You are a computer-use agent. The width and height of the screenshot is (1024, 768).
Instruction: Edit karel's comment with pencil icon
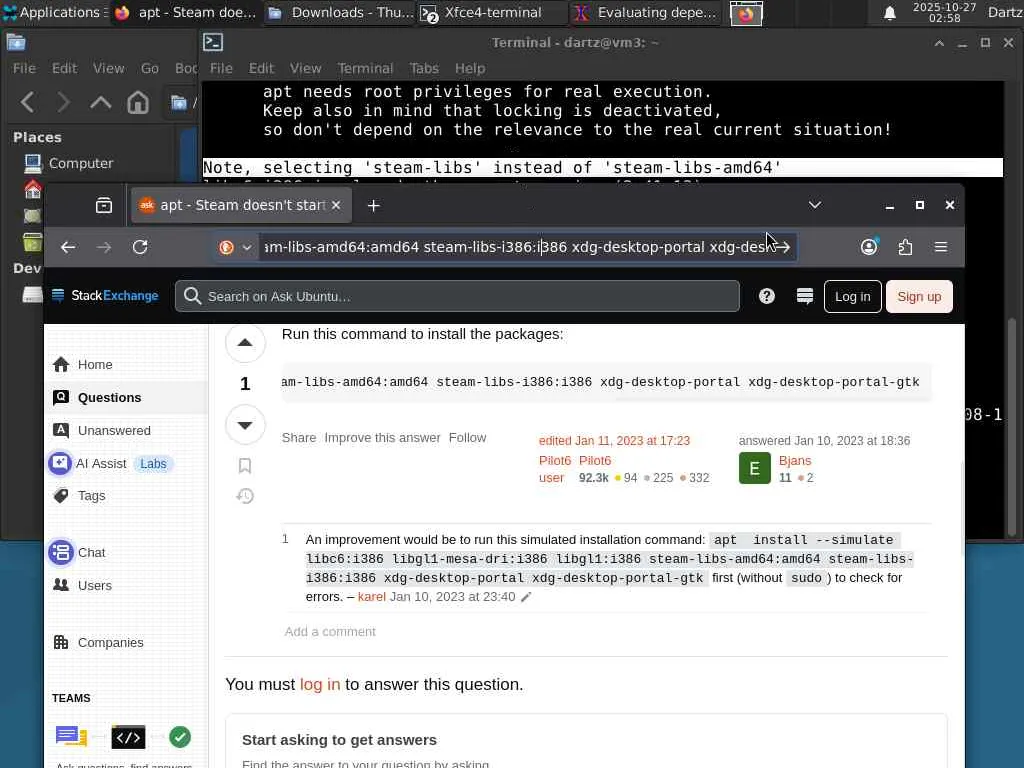tap(526, 597)
